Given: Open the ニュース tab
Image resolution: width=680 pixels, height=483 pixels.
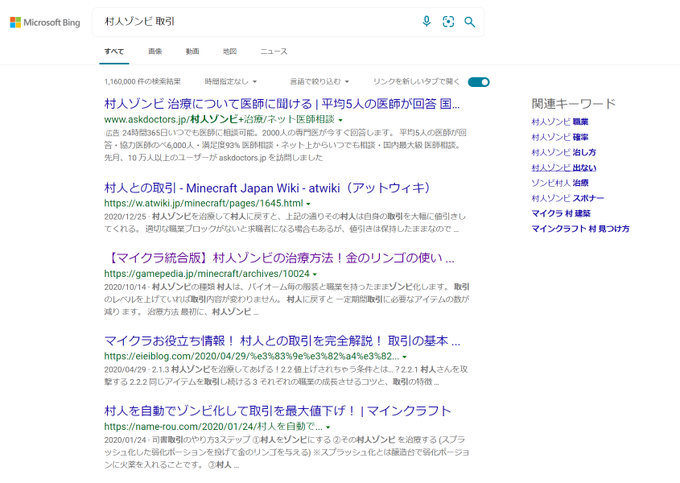Looking at the screenshot, I should tap(274, 51).
